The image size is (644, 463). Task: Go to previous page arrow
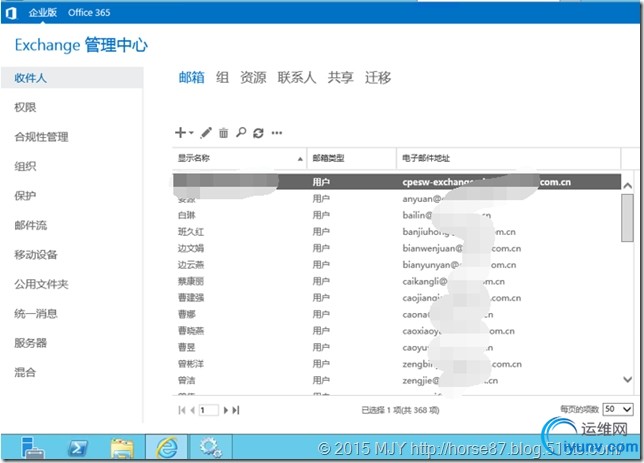pyautogui.click(x=192, y=410)
